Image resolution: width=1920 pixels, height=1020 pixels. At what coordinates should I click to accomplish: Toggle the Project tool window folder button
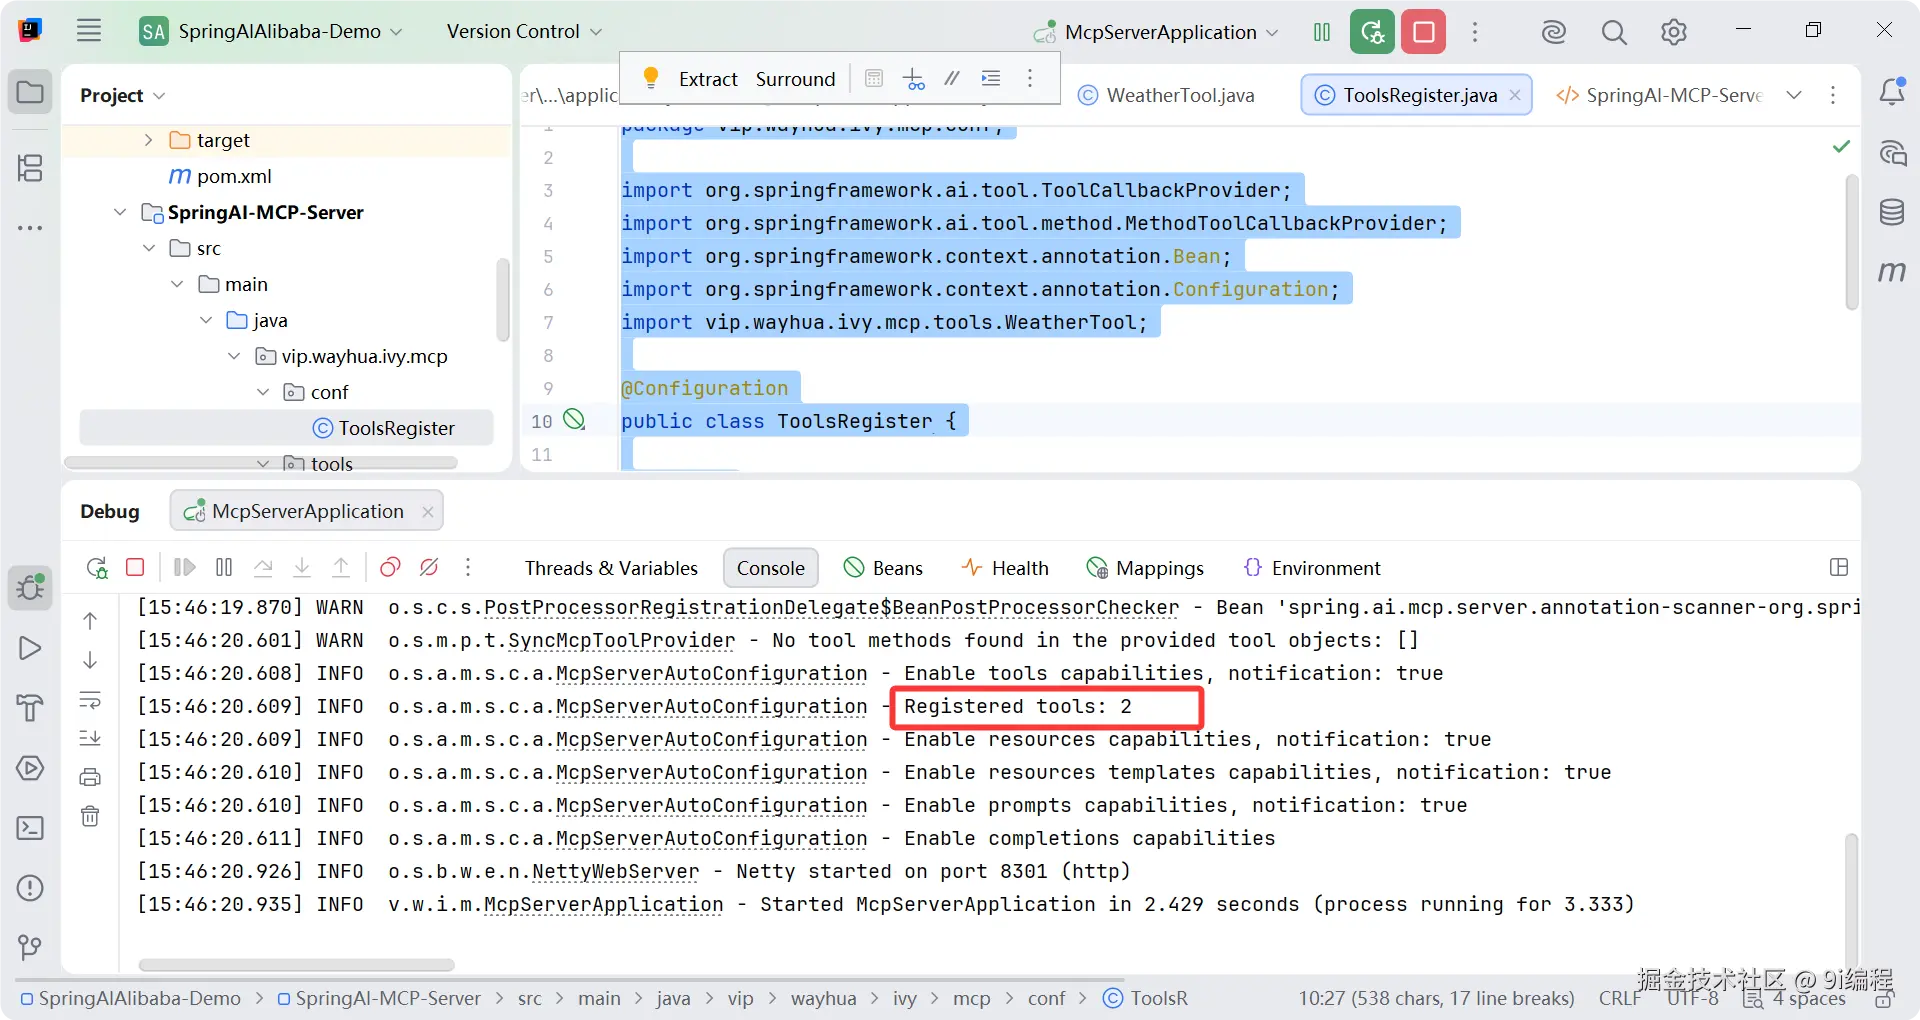pyautogui.click(x=30, y=92)
